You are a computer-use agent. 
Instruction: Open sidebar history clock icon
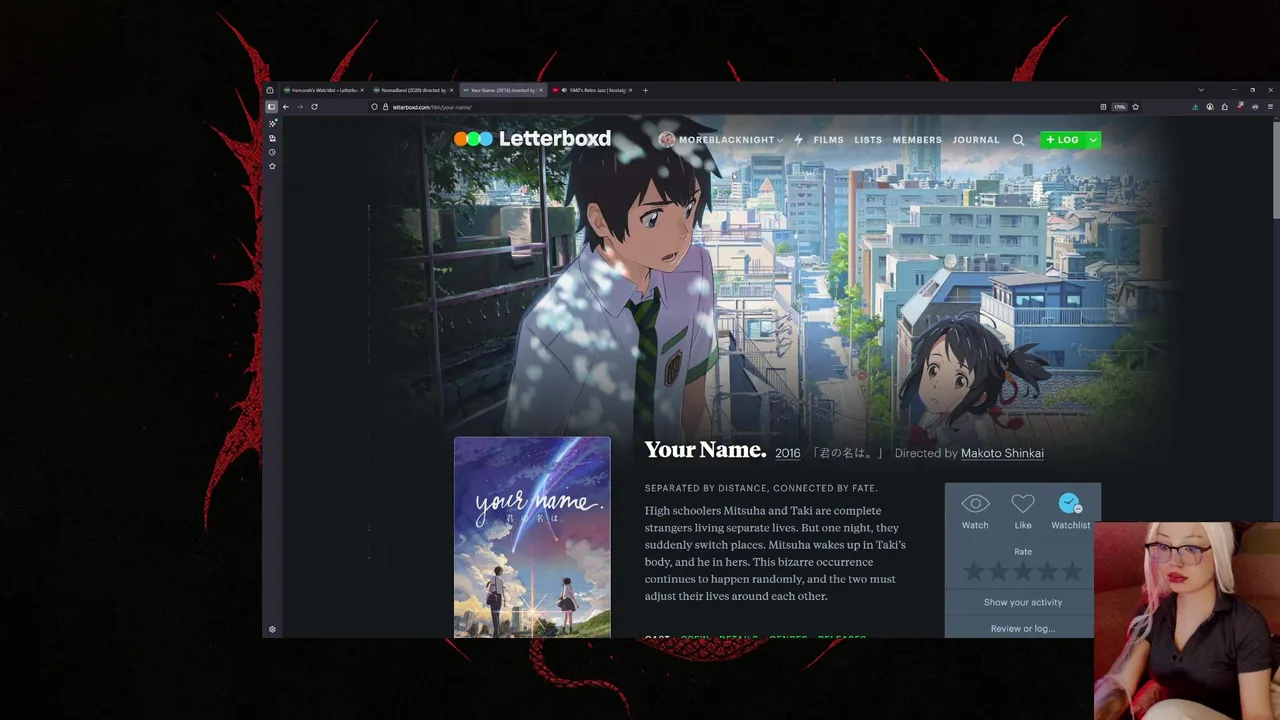(272, 152)
